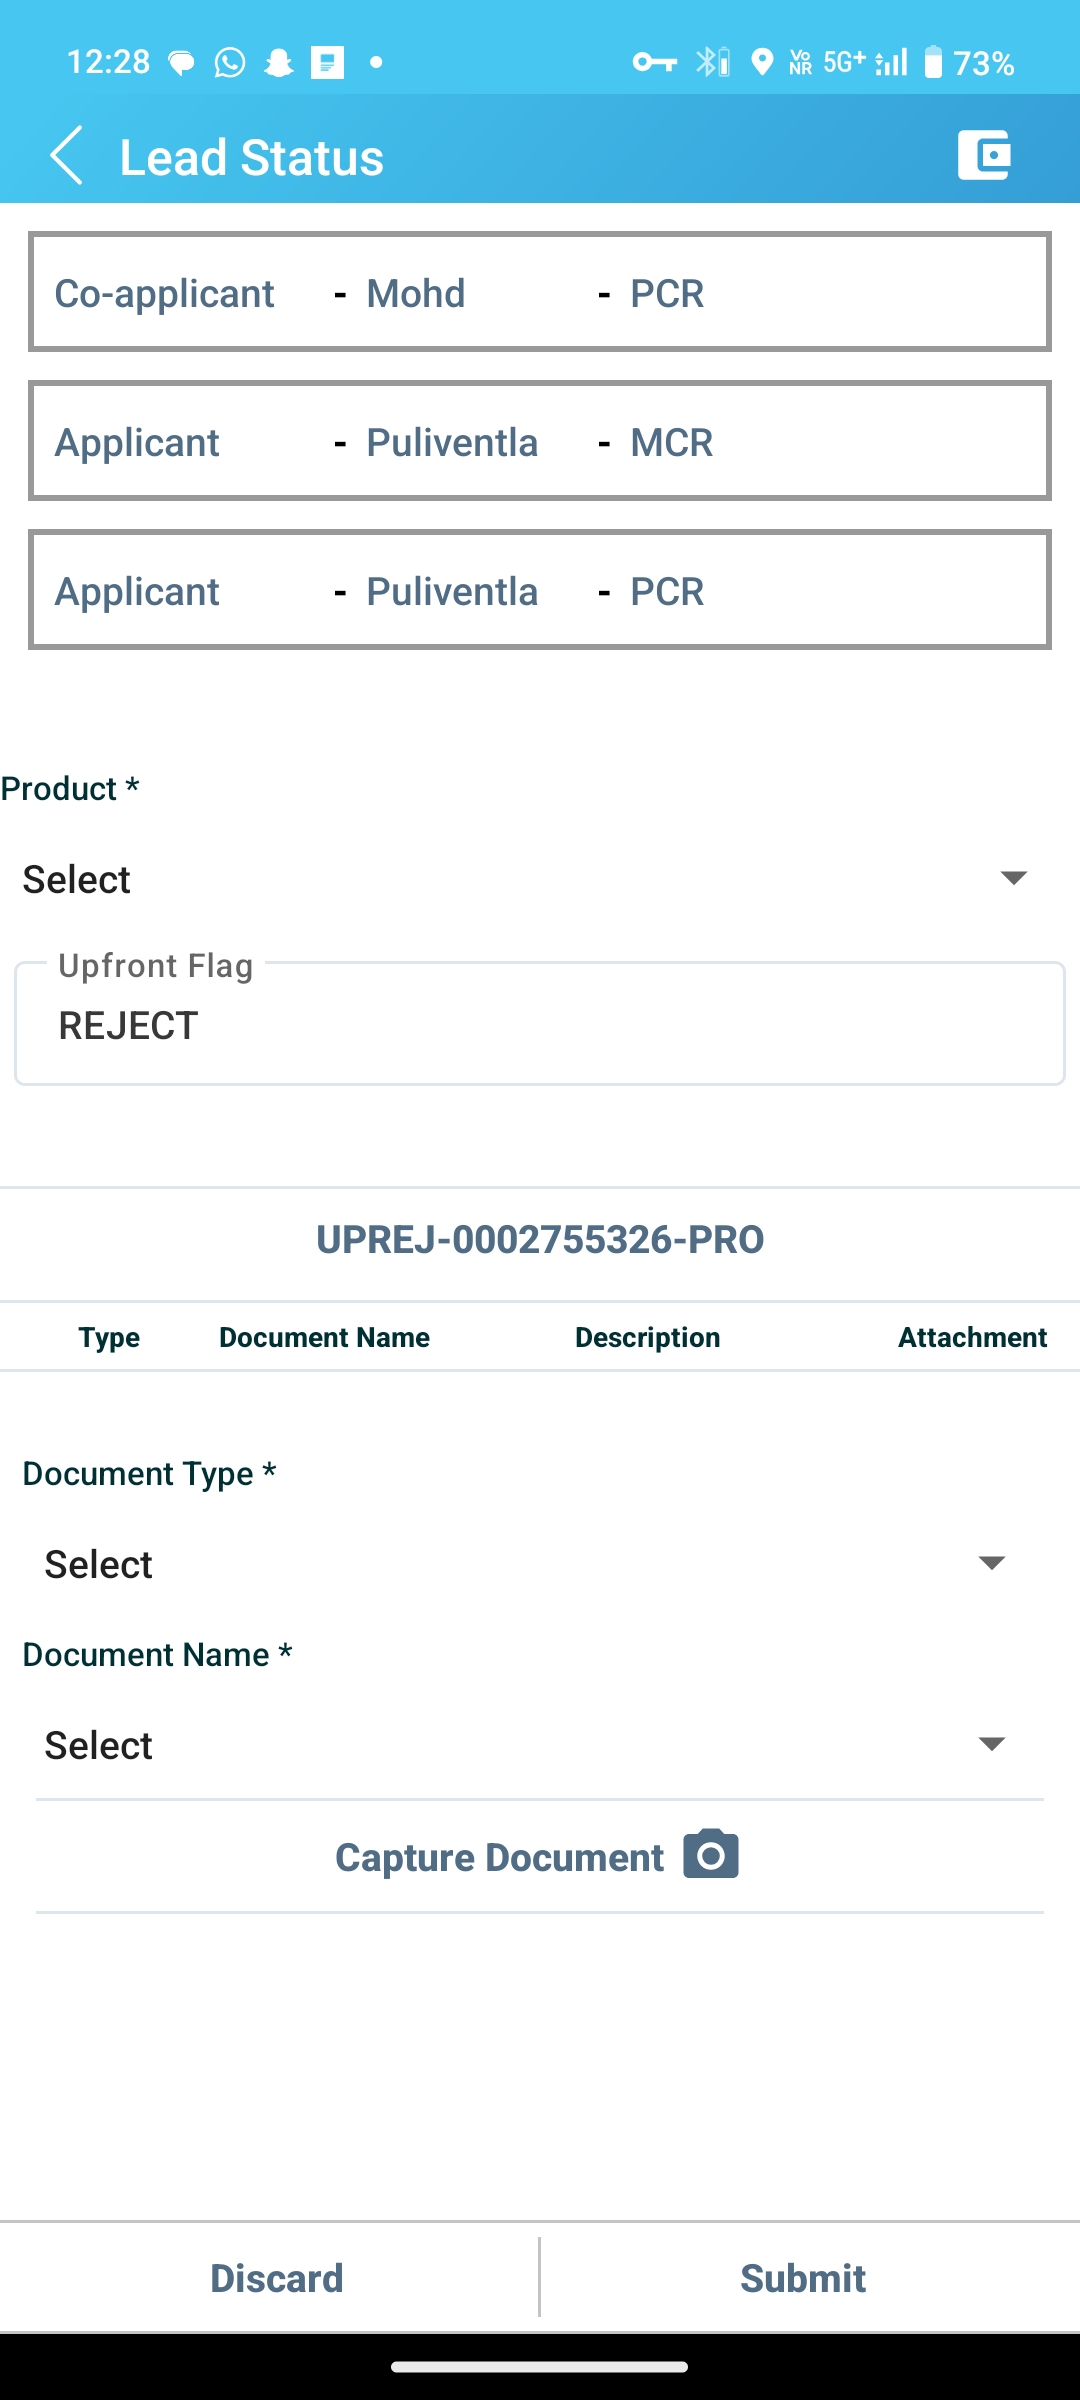The image size is (1080, 2400).
Task: Select the Applicant Puliventla MCR row
Action: (x=540, y=441)
